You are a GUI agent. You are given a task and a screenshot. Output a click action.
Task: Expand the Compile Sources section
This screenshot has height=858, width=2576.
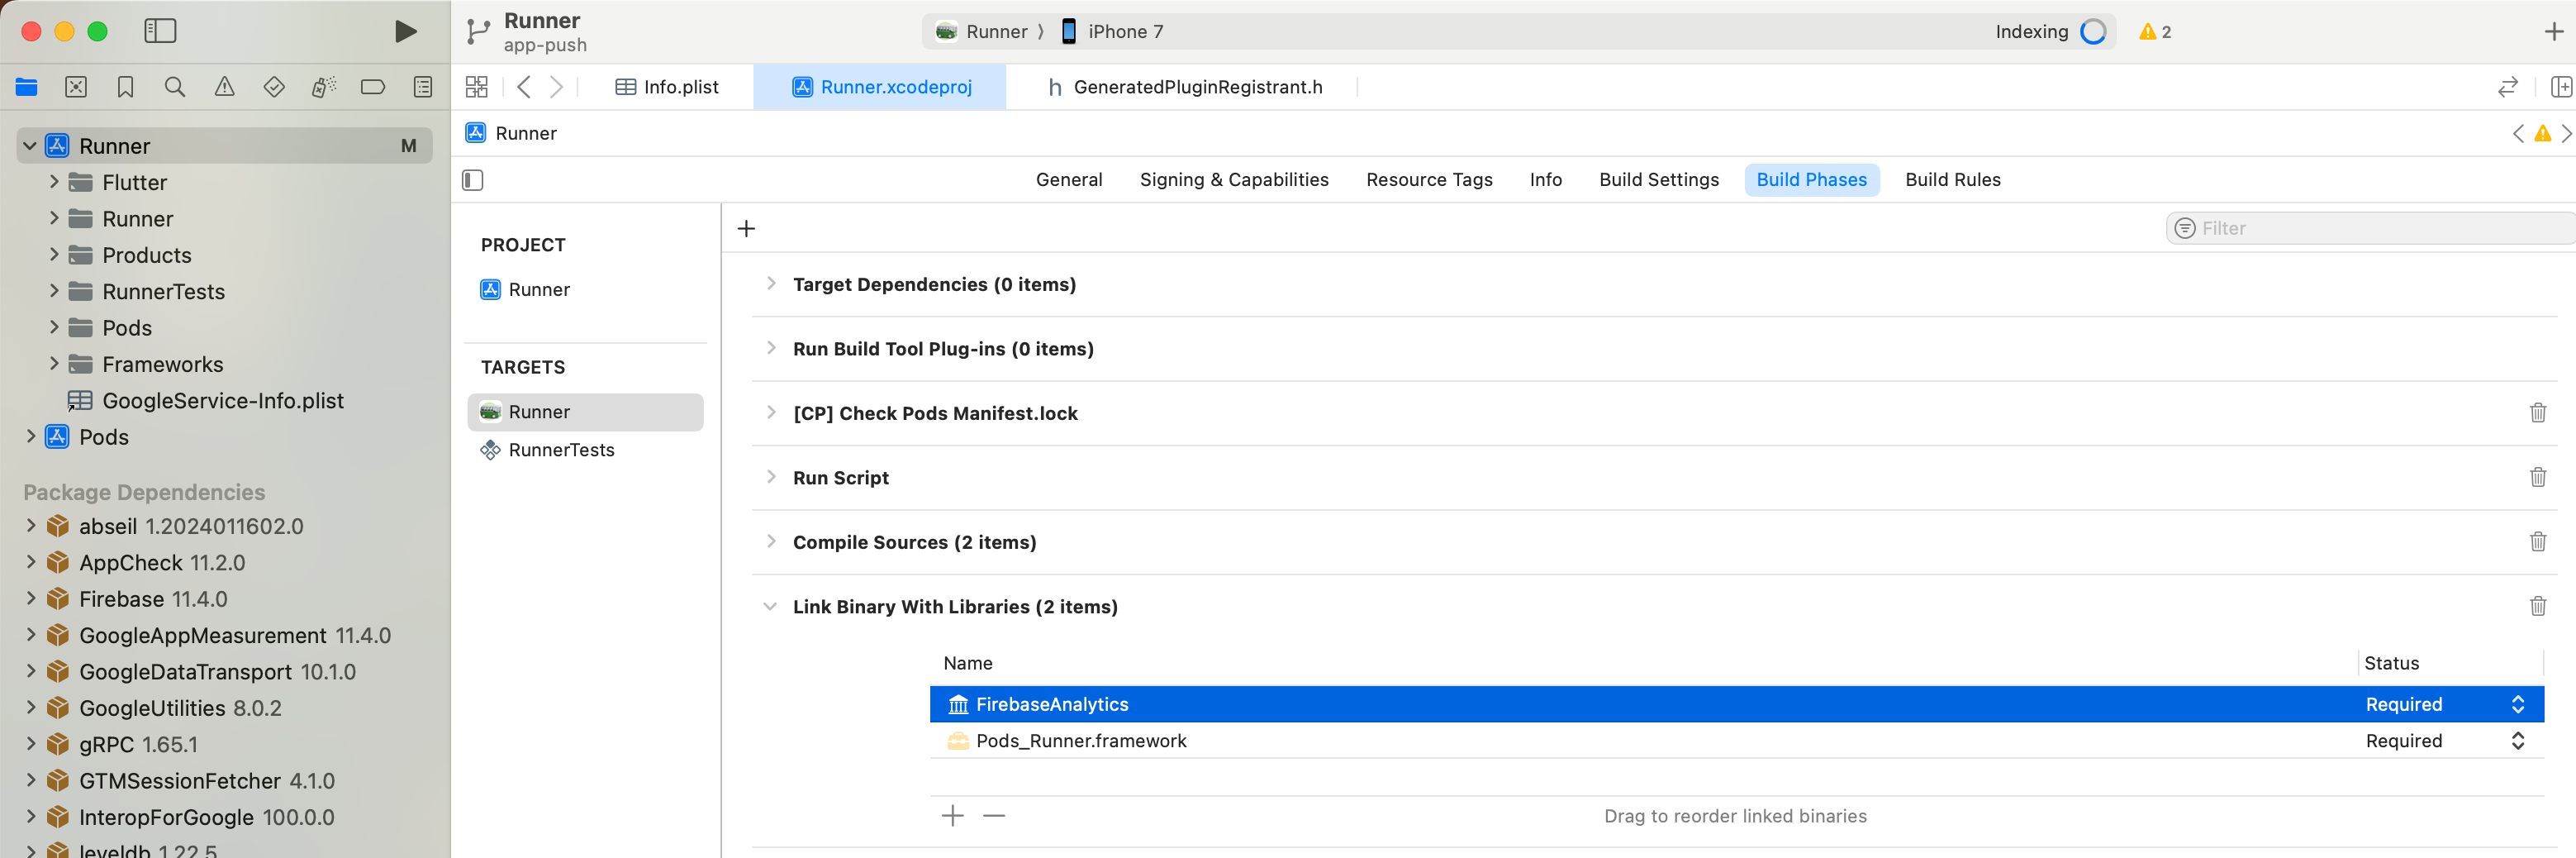pos(771,541)
